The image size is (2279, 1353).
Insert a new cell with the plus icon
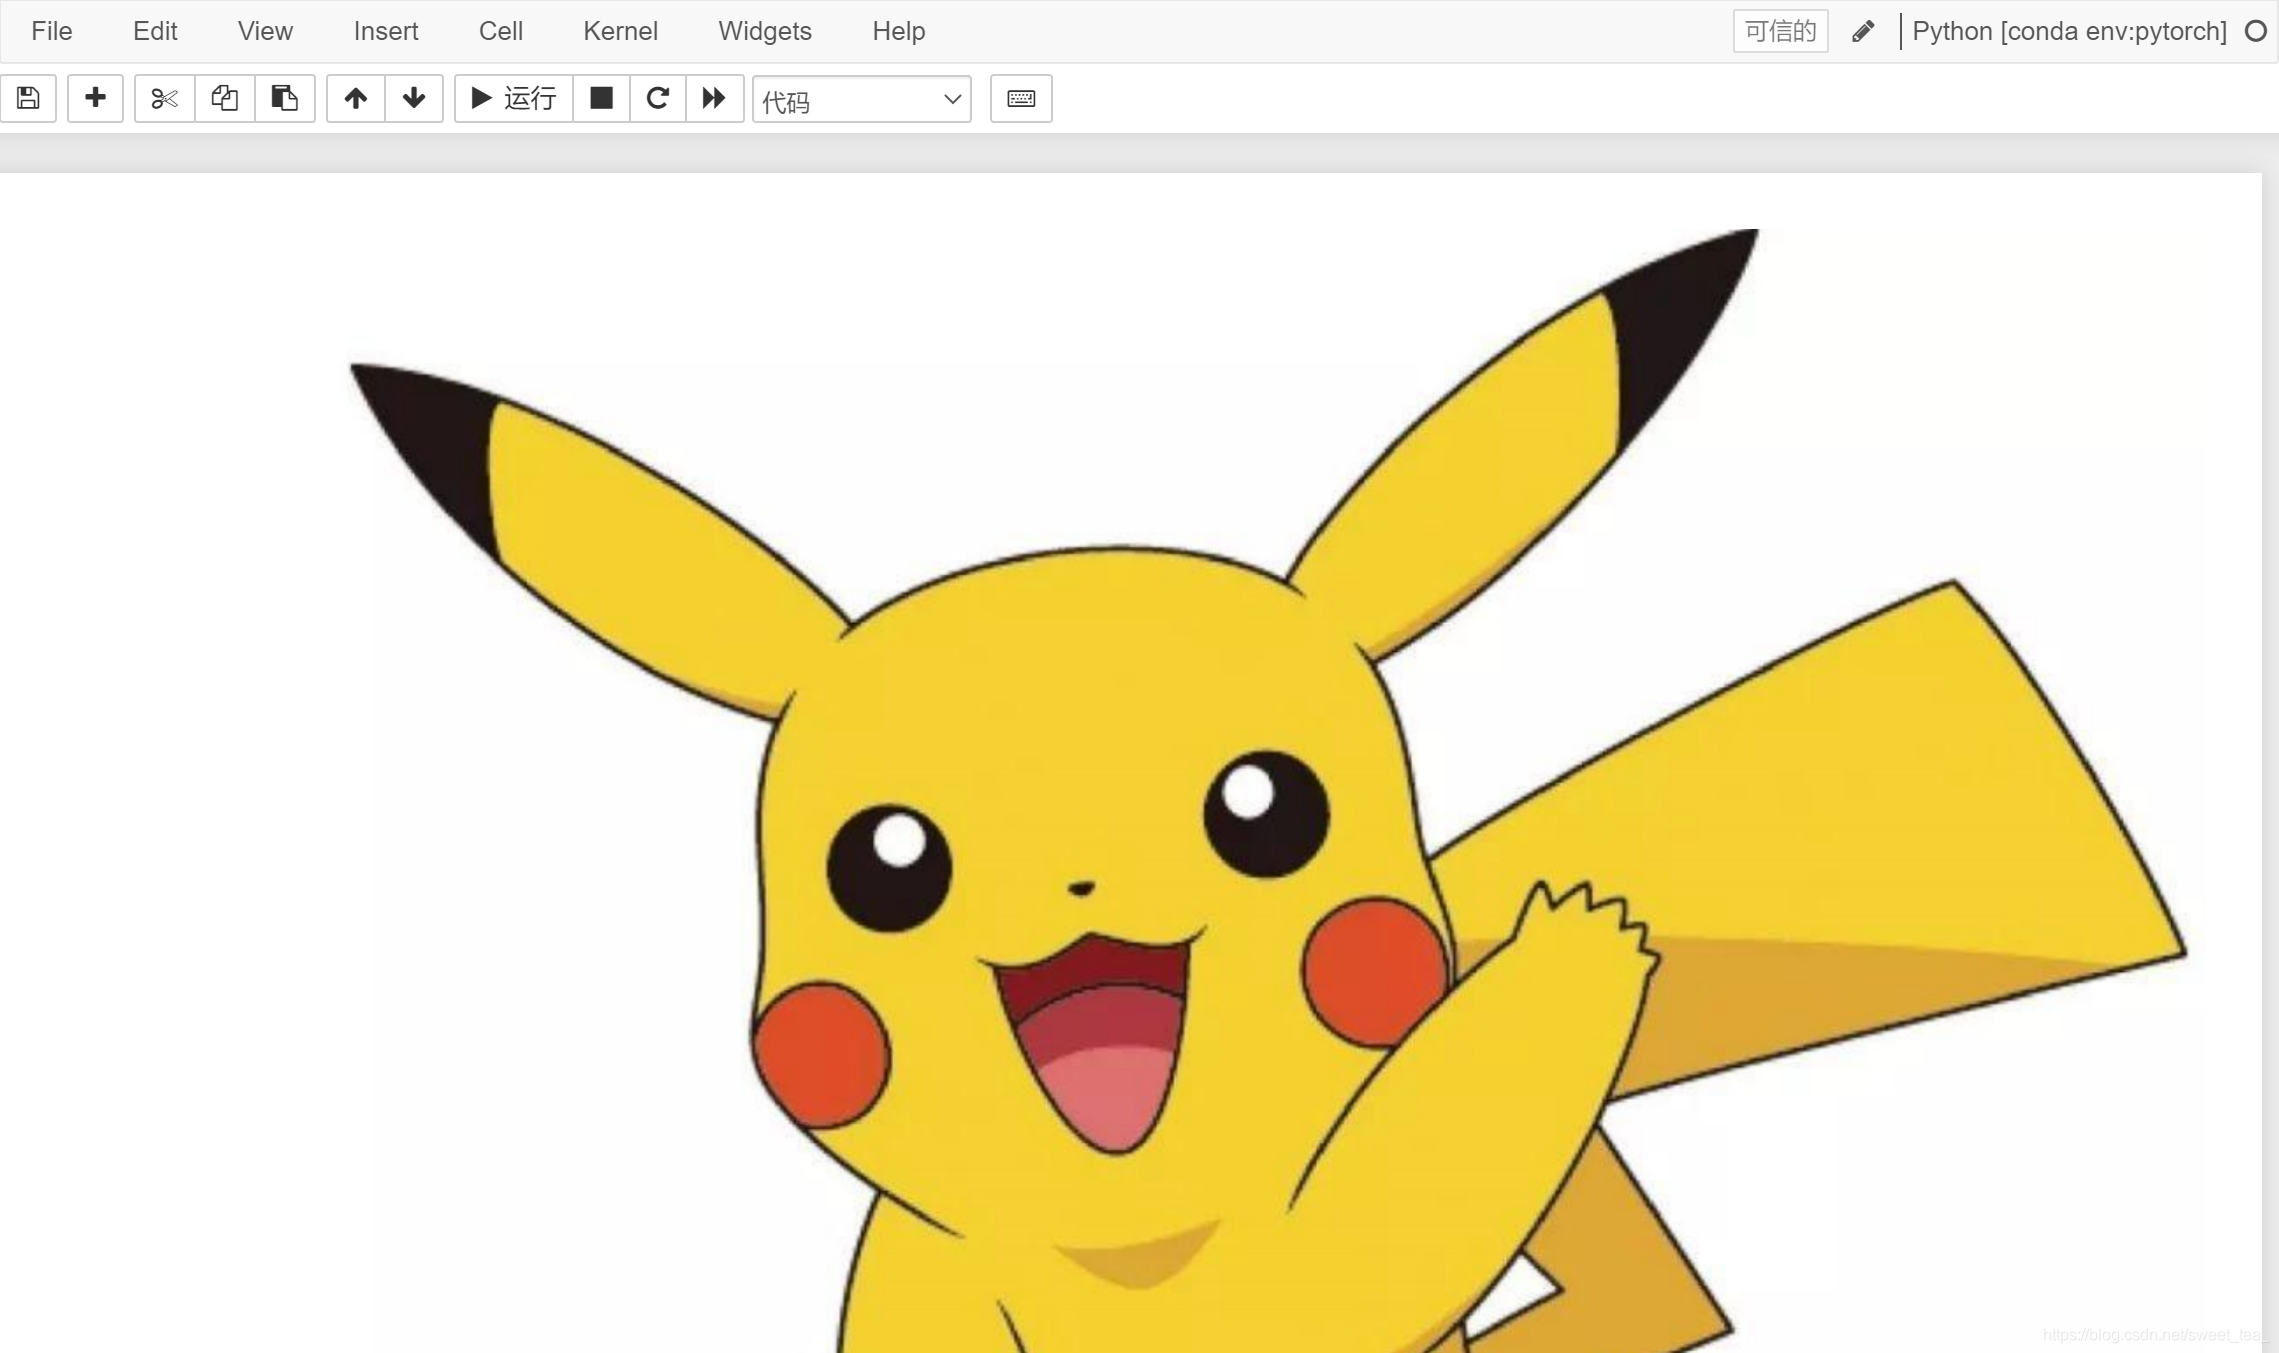[x=95, y=98]
